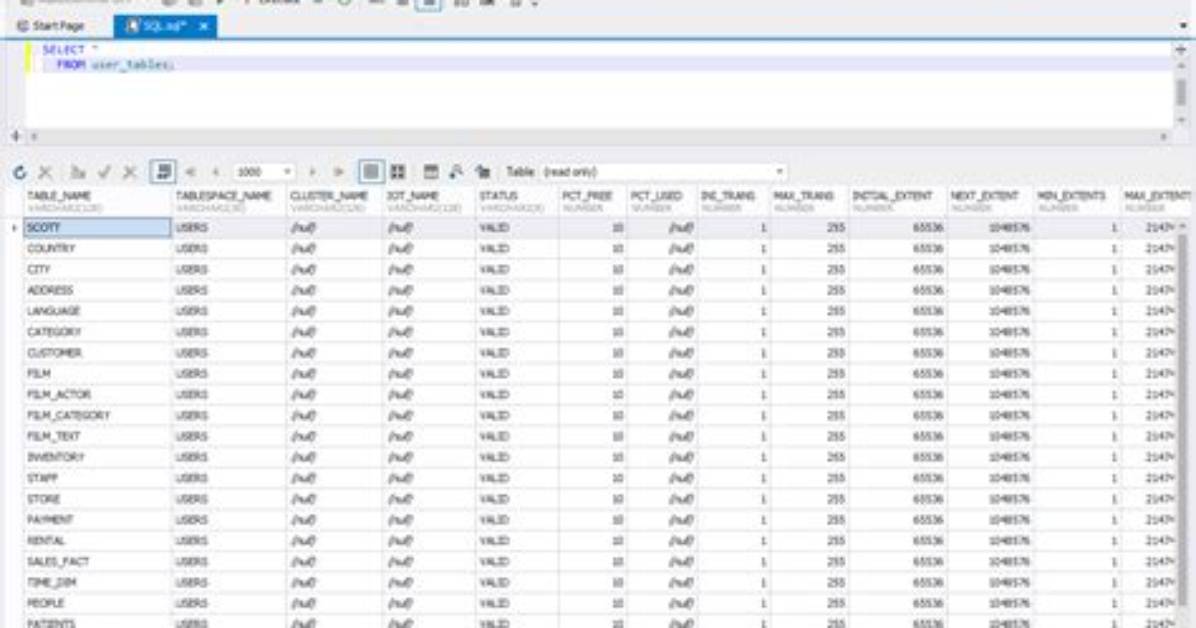Sort by PCT_FREE column header
Image resolution: width=1196 pixels, height=628 pixels.
click(x=593, y=201)
